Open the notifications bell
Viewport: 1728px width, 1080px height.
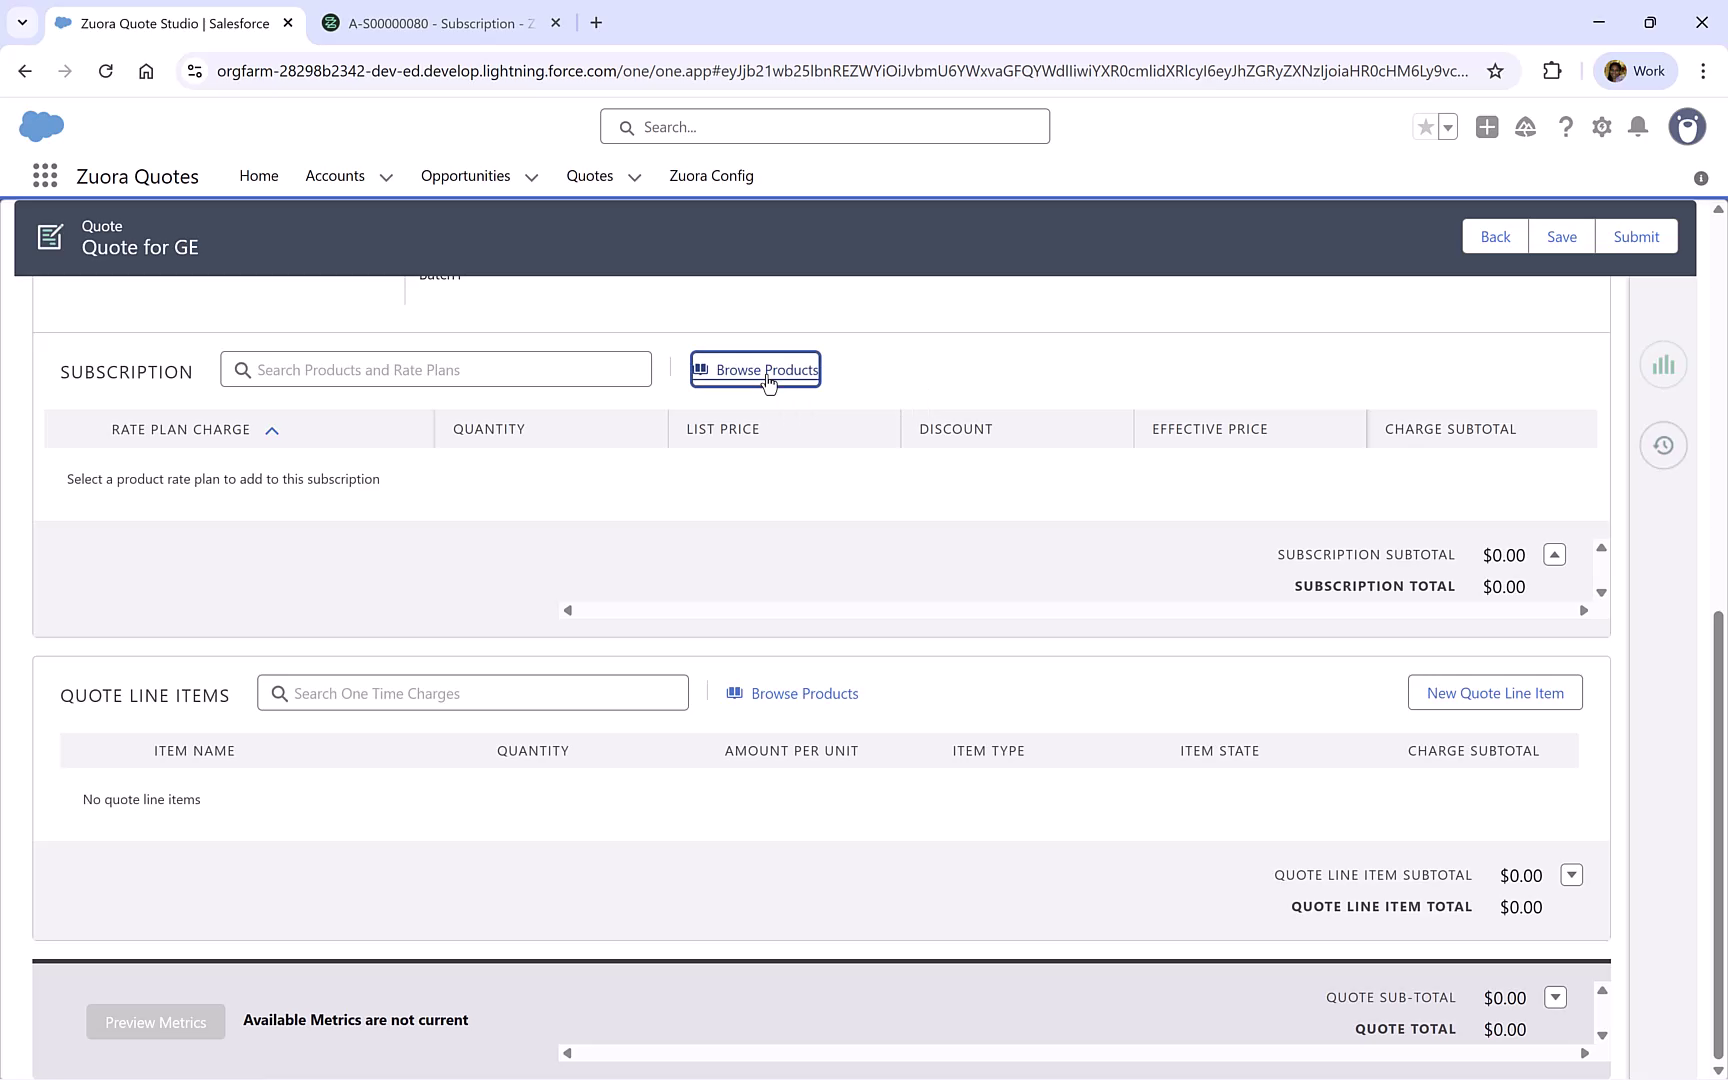(x=1638, y=127)
